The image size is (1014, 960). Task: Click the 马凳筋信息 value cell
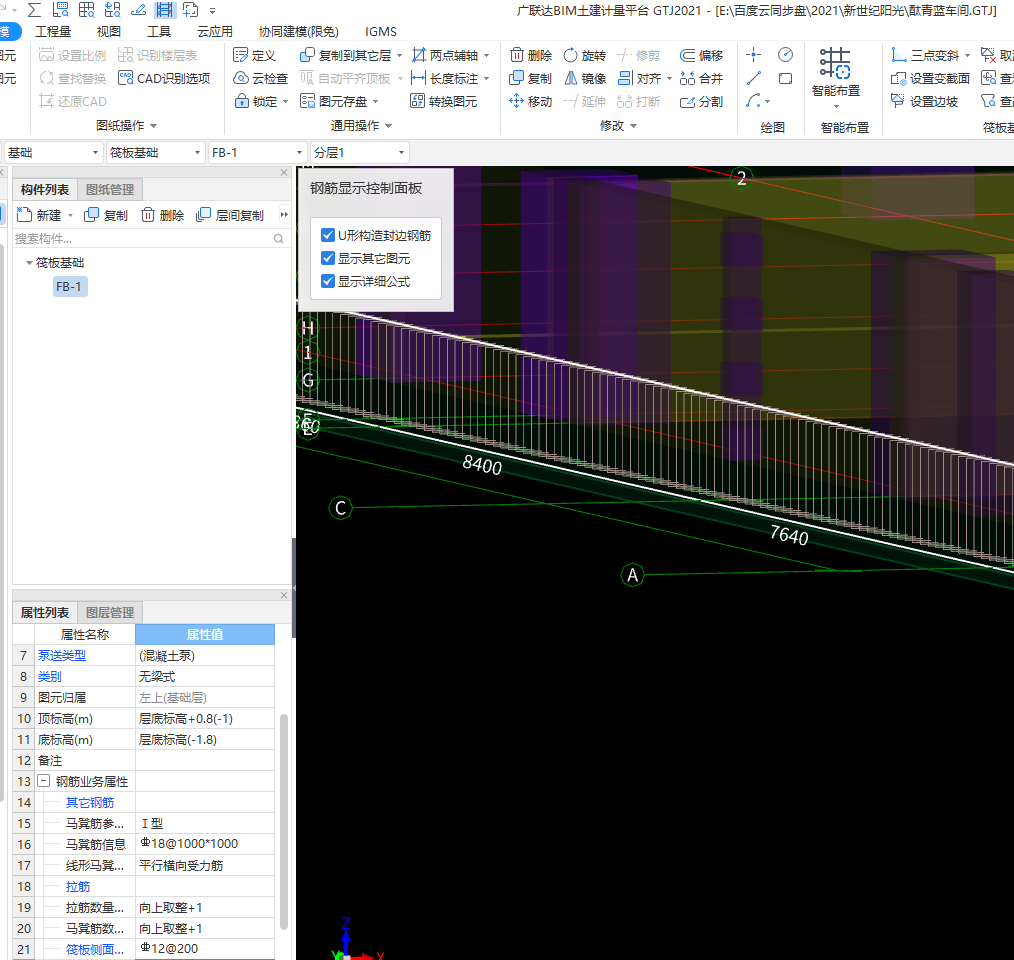pyautogui.click(x=205, y=844)
